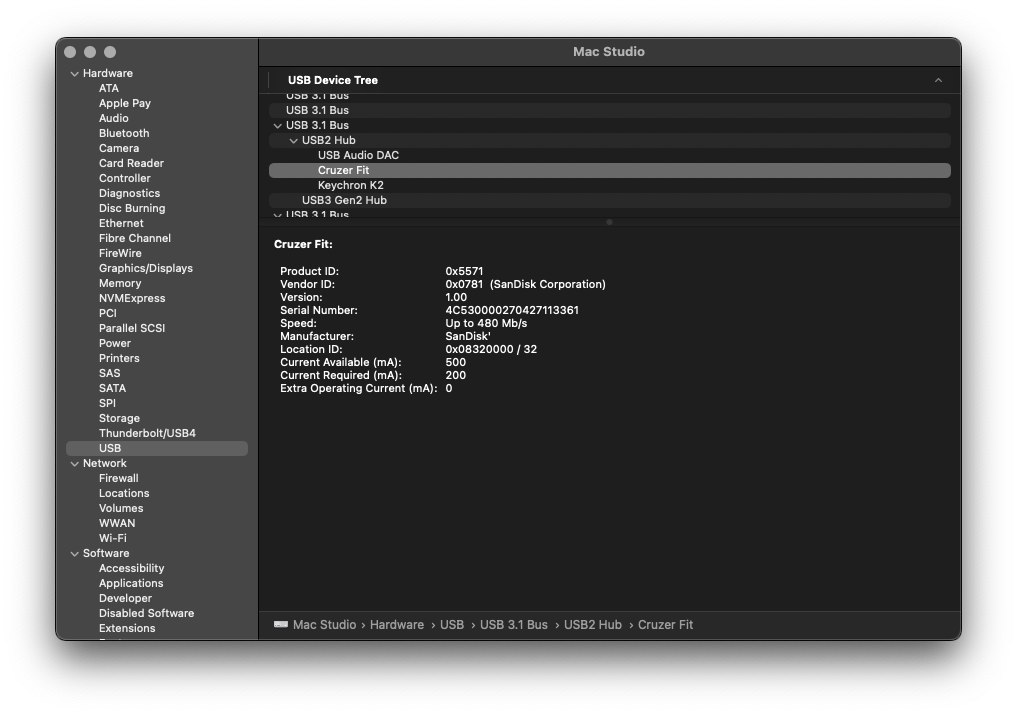Screen dimensions: 1017x714
Task: Collapse the Network section chevron
Action: pyautogui.click(x=75, y=464)
